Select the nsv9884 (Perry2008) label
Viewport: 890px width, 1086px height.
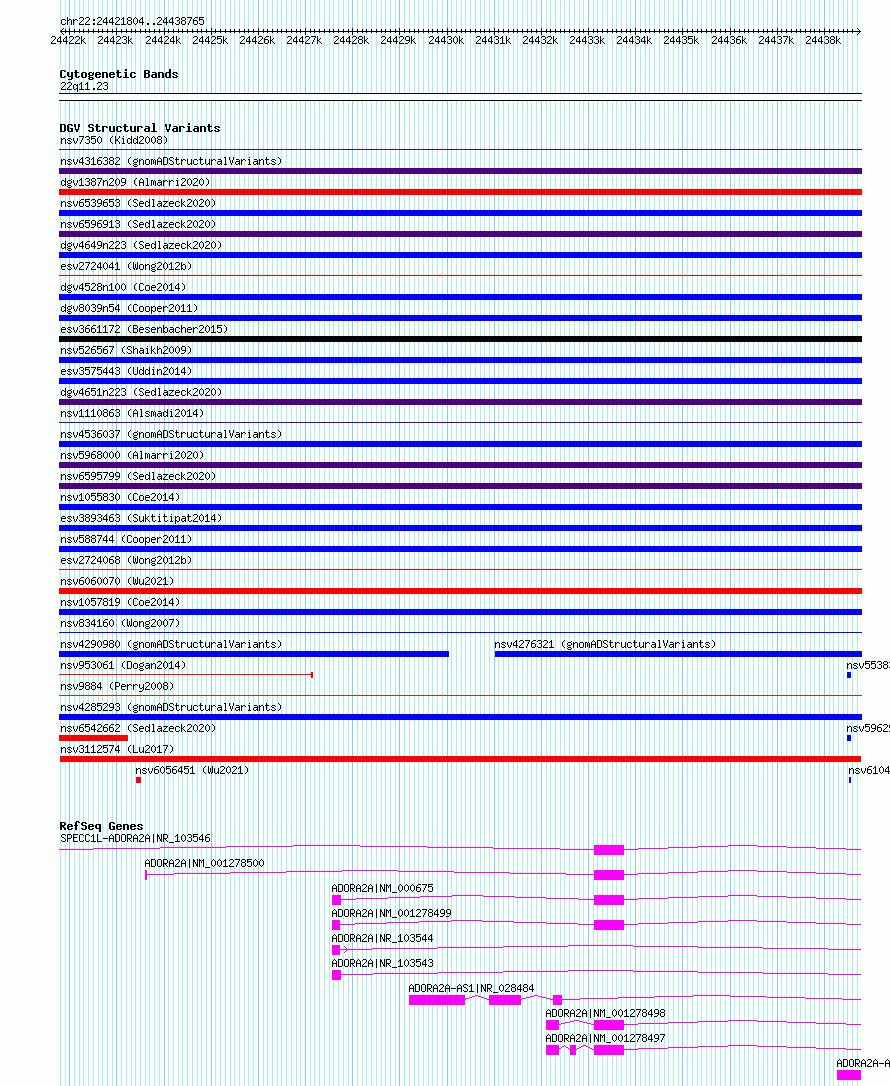(117, 686)
